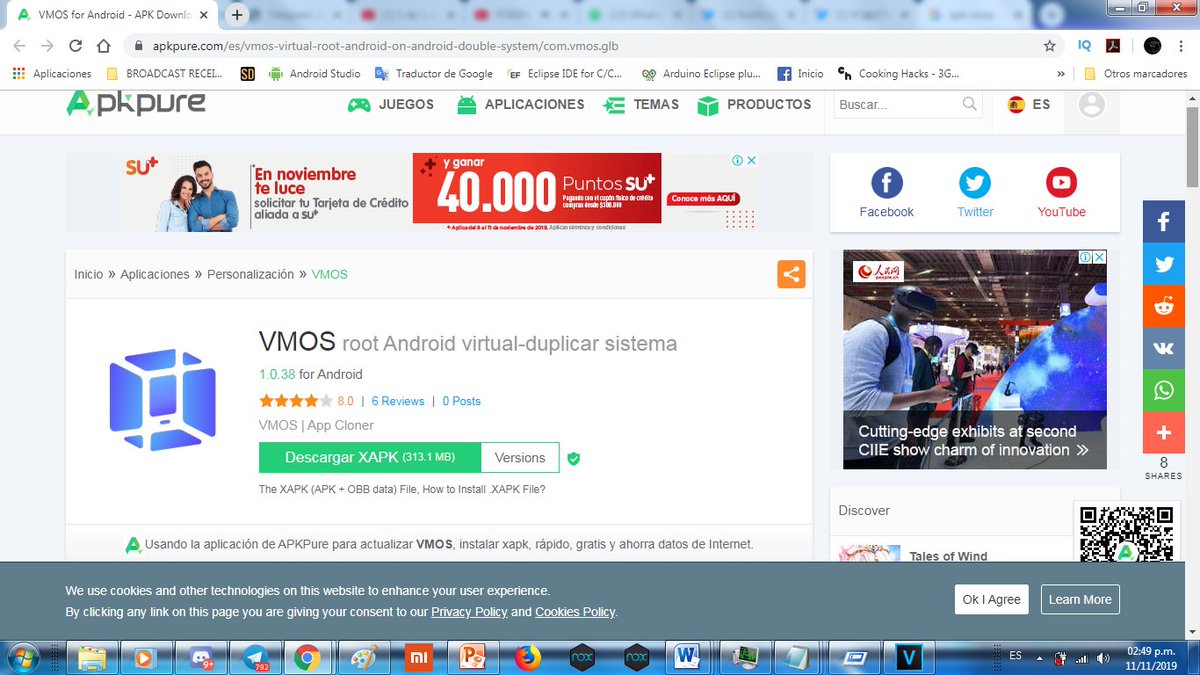Click the browser home button
The width and height of the screenshot is (1200, 675).
[103, 46]
